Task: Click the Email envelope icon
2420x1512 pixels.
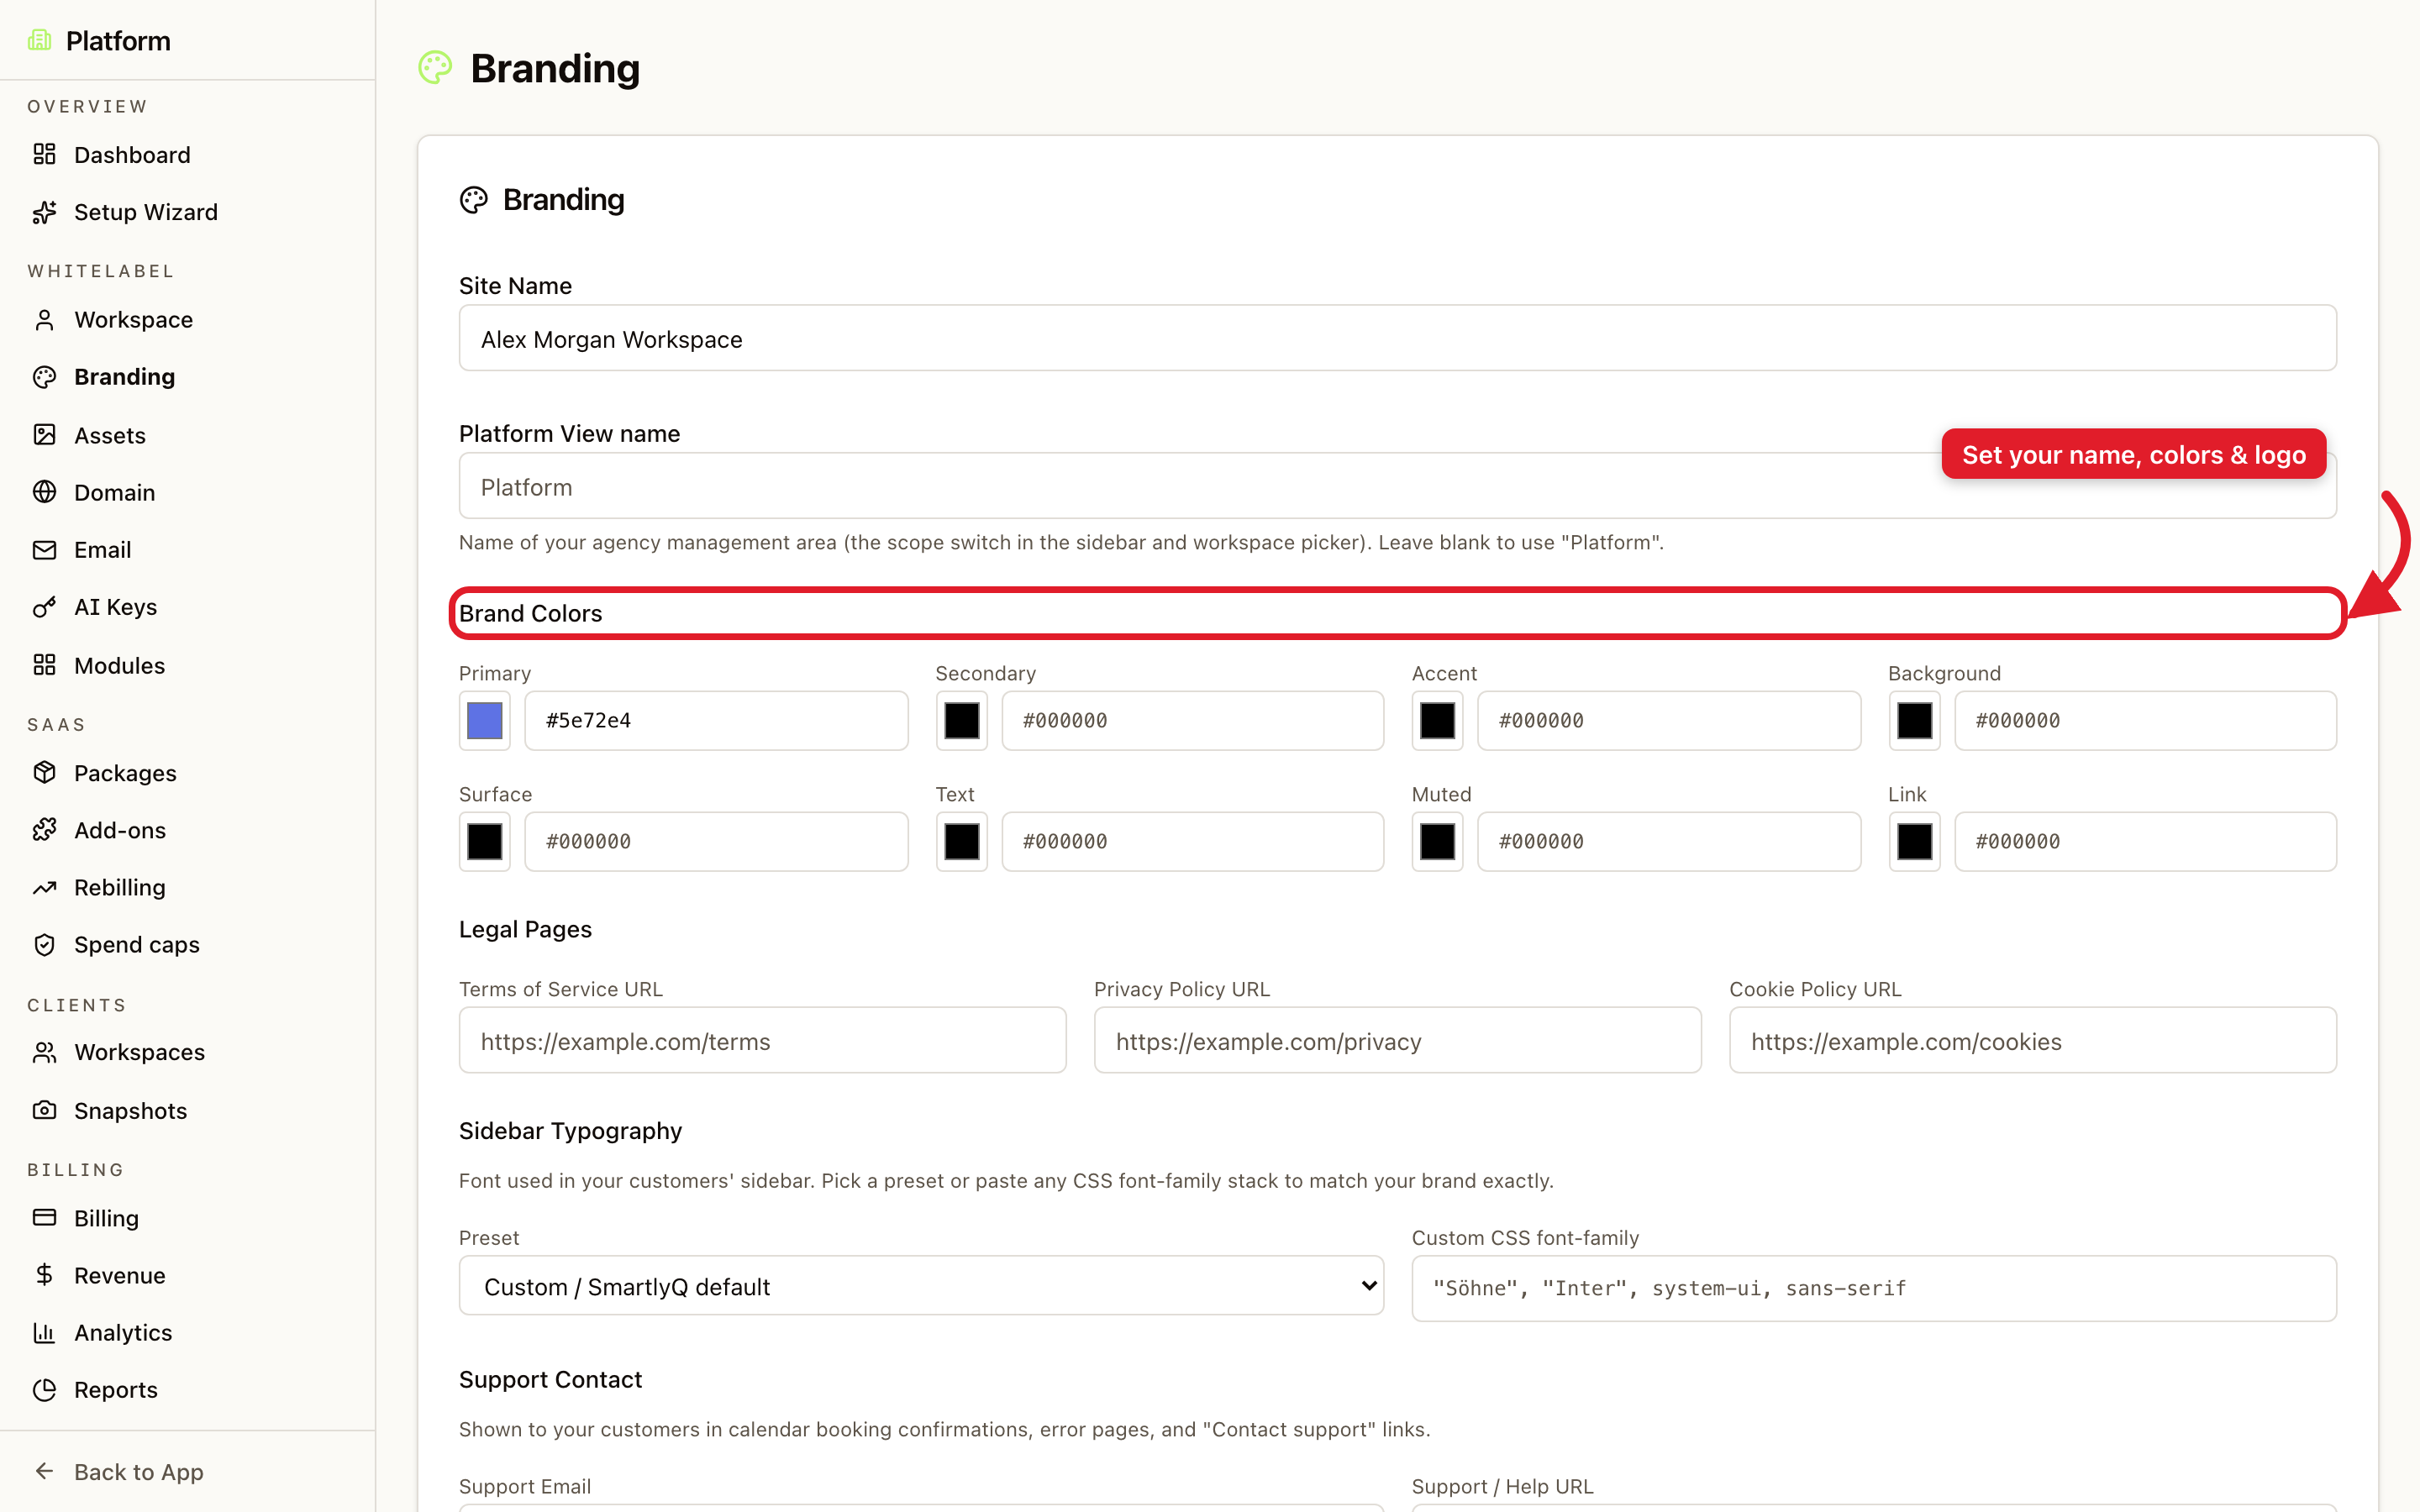Action: coord(44,550)
